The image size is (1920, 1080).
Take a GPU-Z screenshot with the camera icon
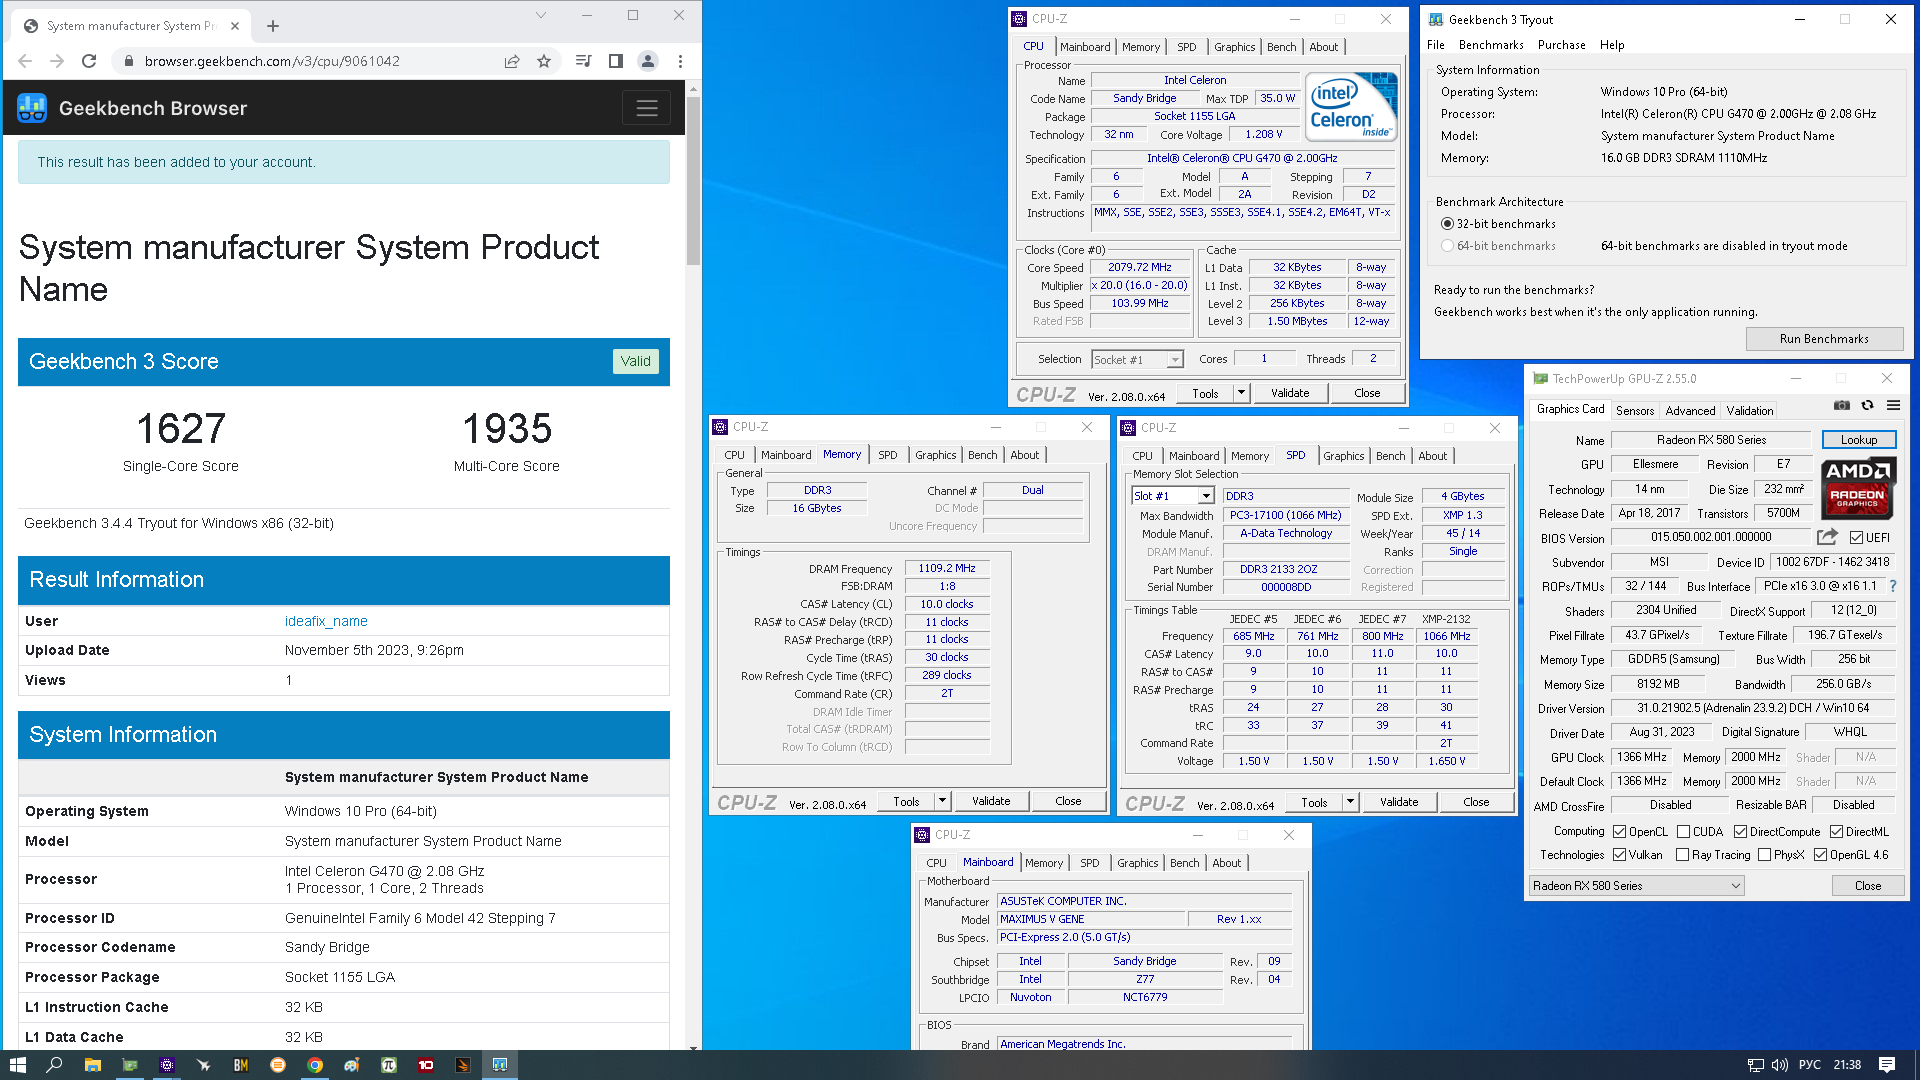1842,405
